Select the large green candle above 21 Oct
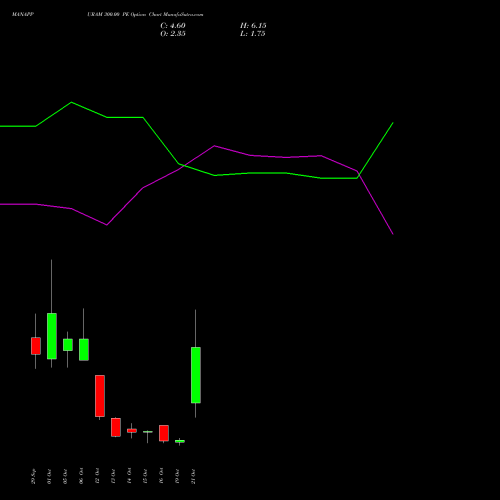Viewport: 500px width, 500px height. [x=196, y=375]
